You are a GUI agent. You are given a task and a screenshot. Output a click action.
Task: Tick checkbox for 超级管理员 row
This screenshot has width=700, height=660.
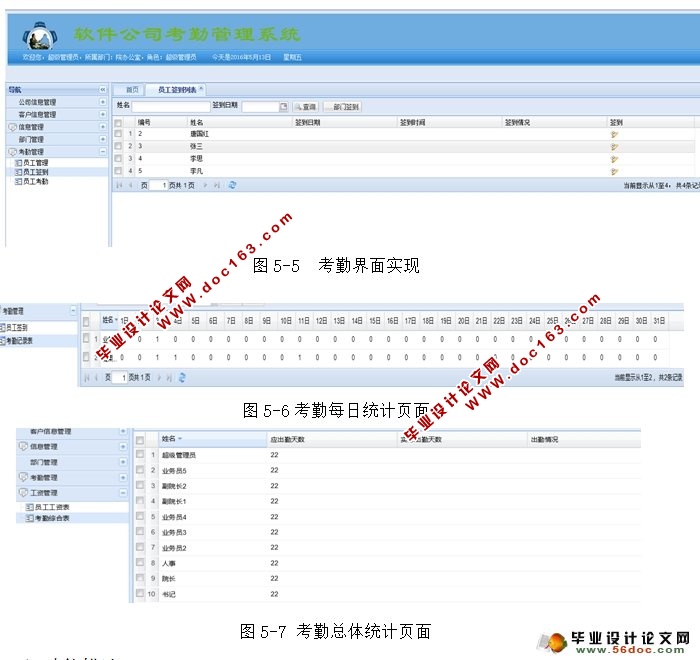[x=140, y=454]
